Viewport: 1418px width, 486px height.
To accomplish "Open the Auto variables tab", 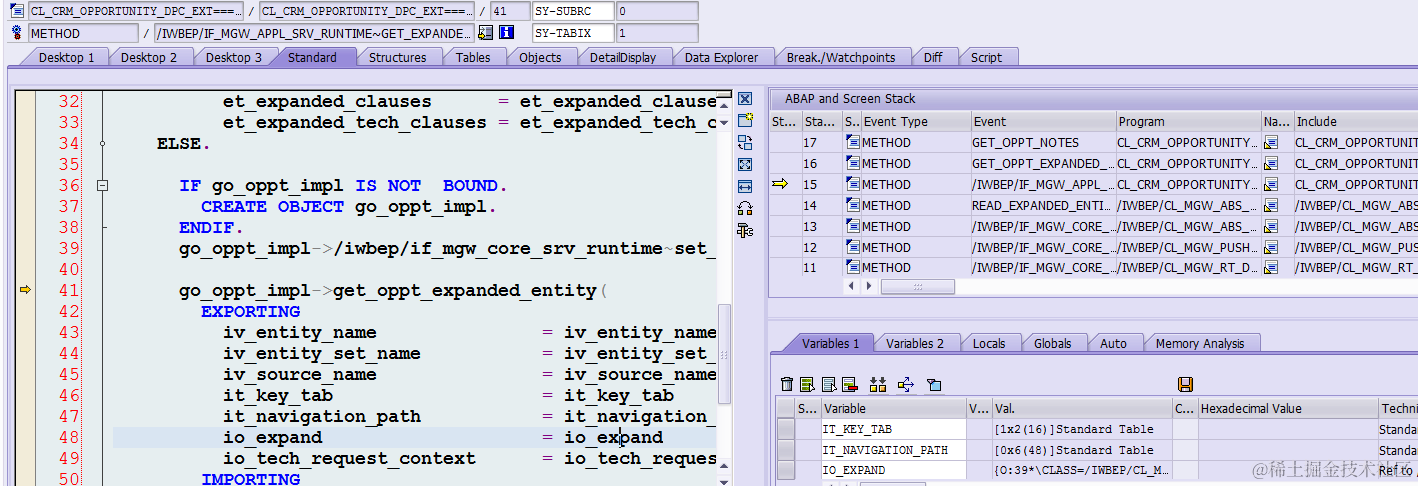I will 1113,343.
